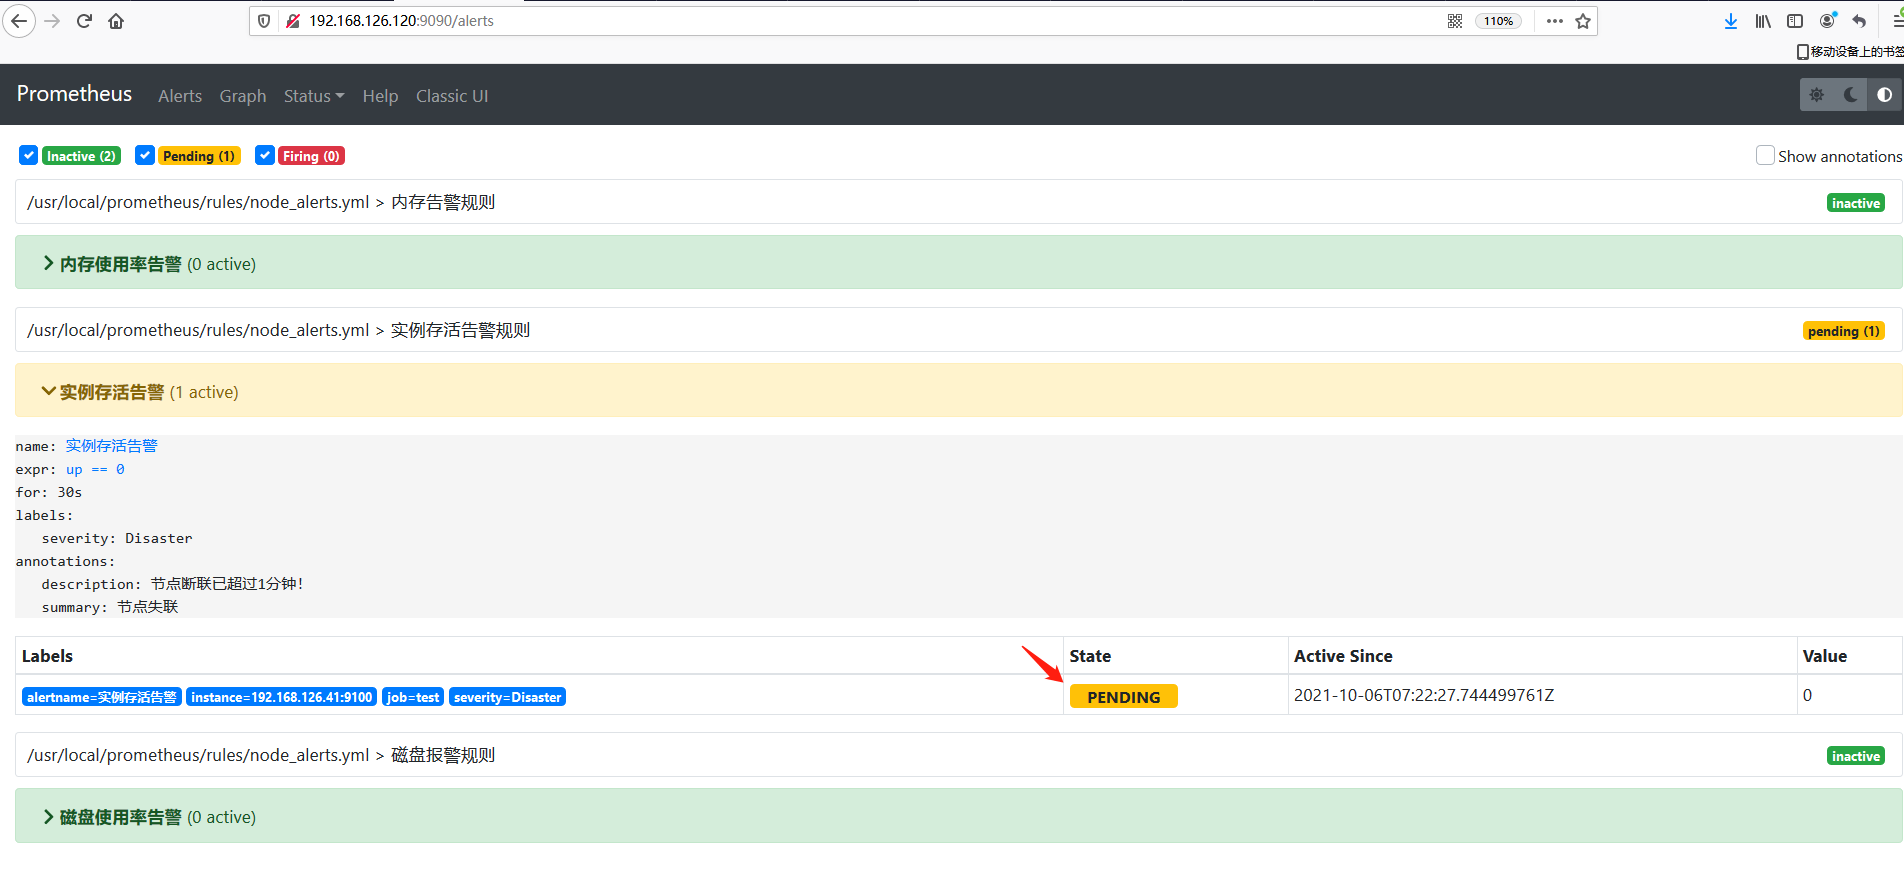This screenshot has height=882, width=1904.
Task: Click the green Inactive (2) badge label
Action: point(81,156)
